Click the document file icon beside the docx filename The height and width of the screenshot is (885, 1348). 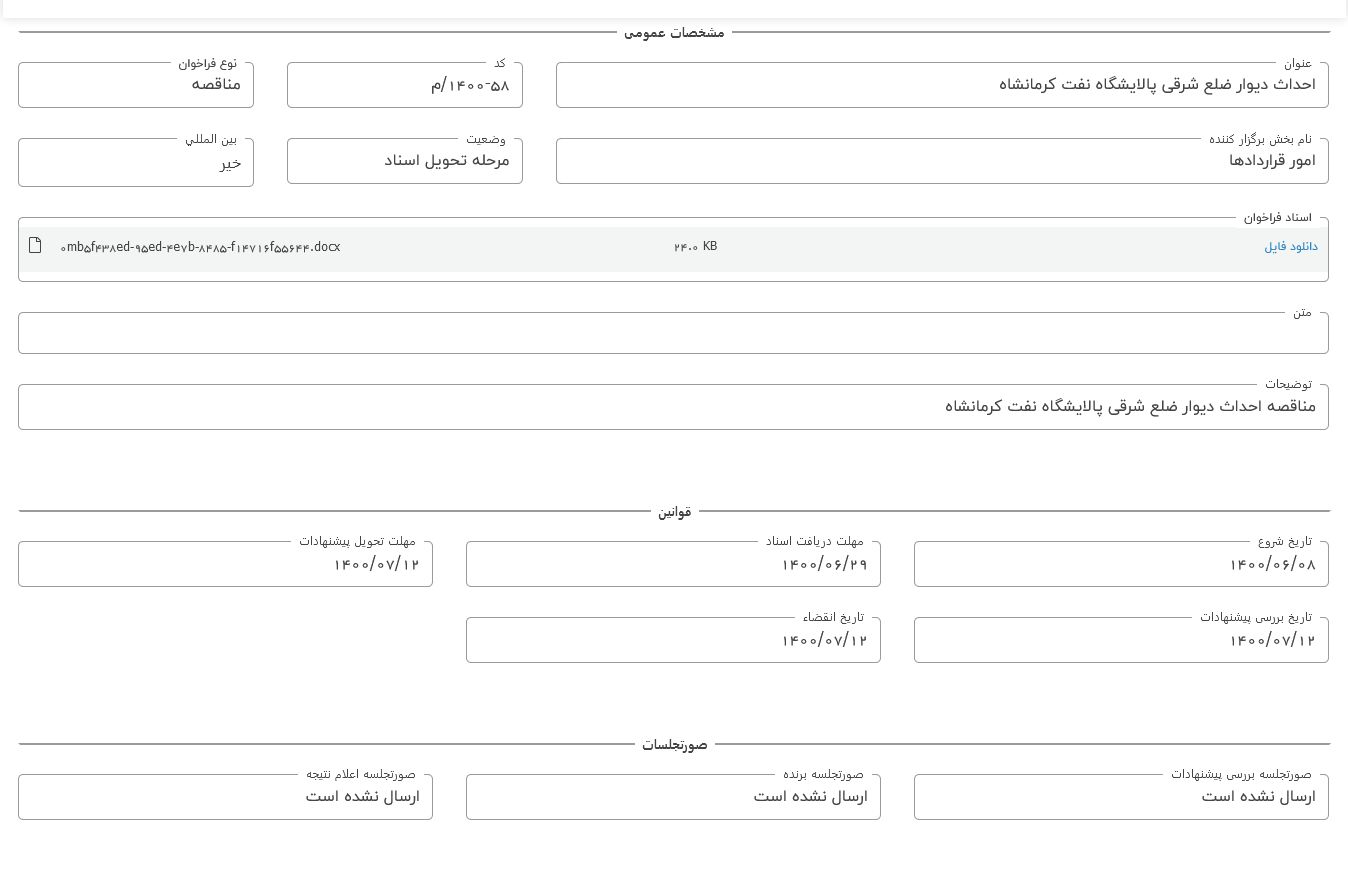[x=35, y=245]
